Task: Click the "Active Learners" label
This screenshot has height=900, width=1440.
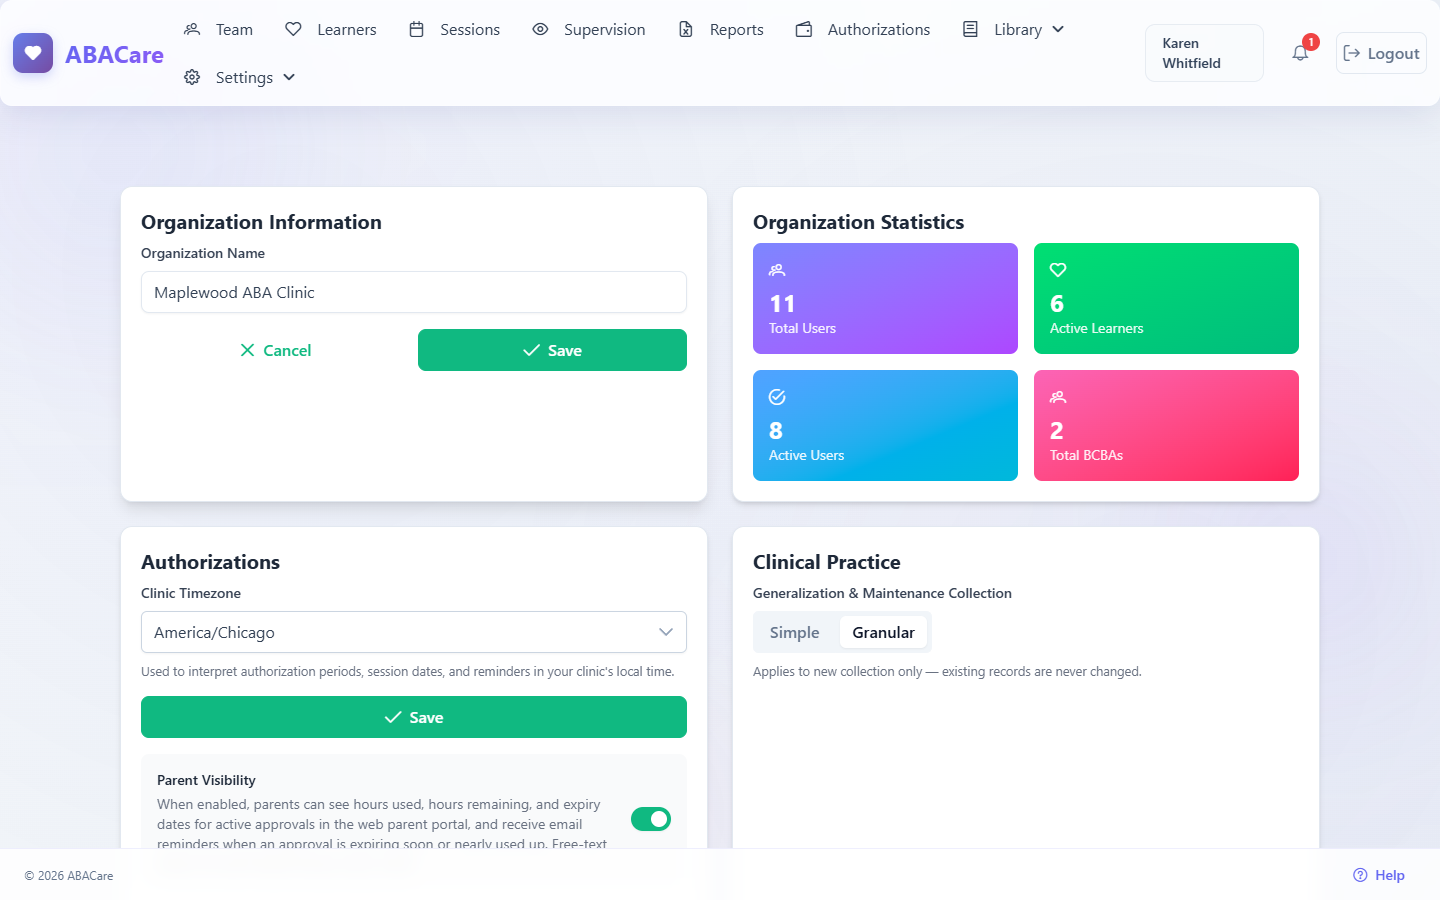Action: coord(1096,328)
